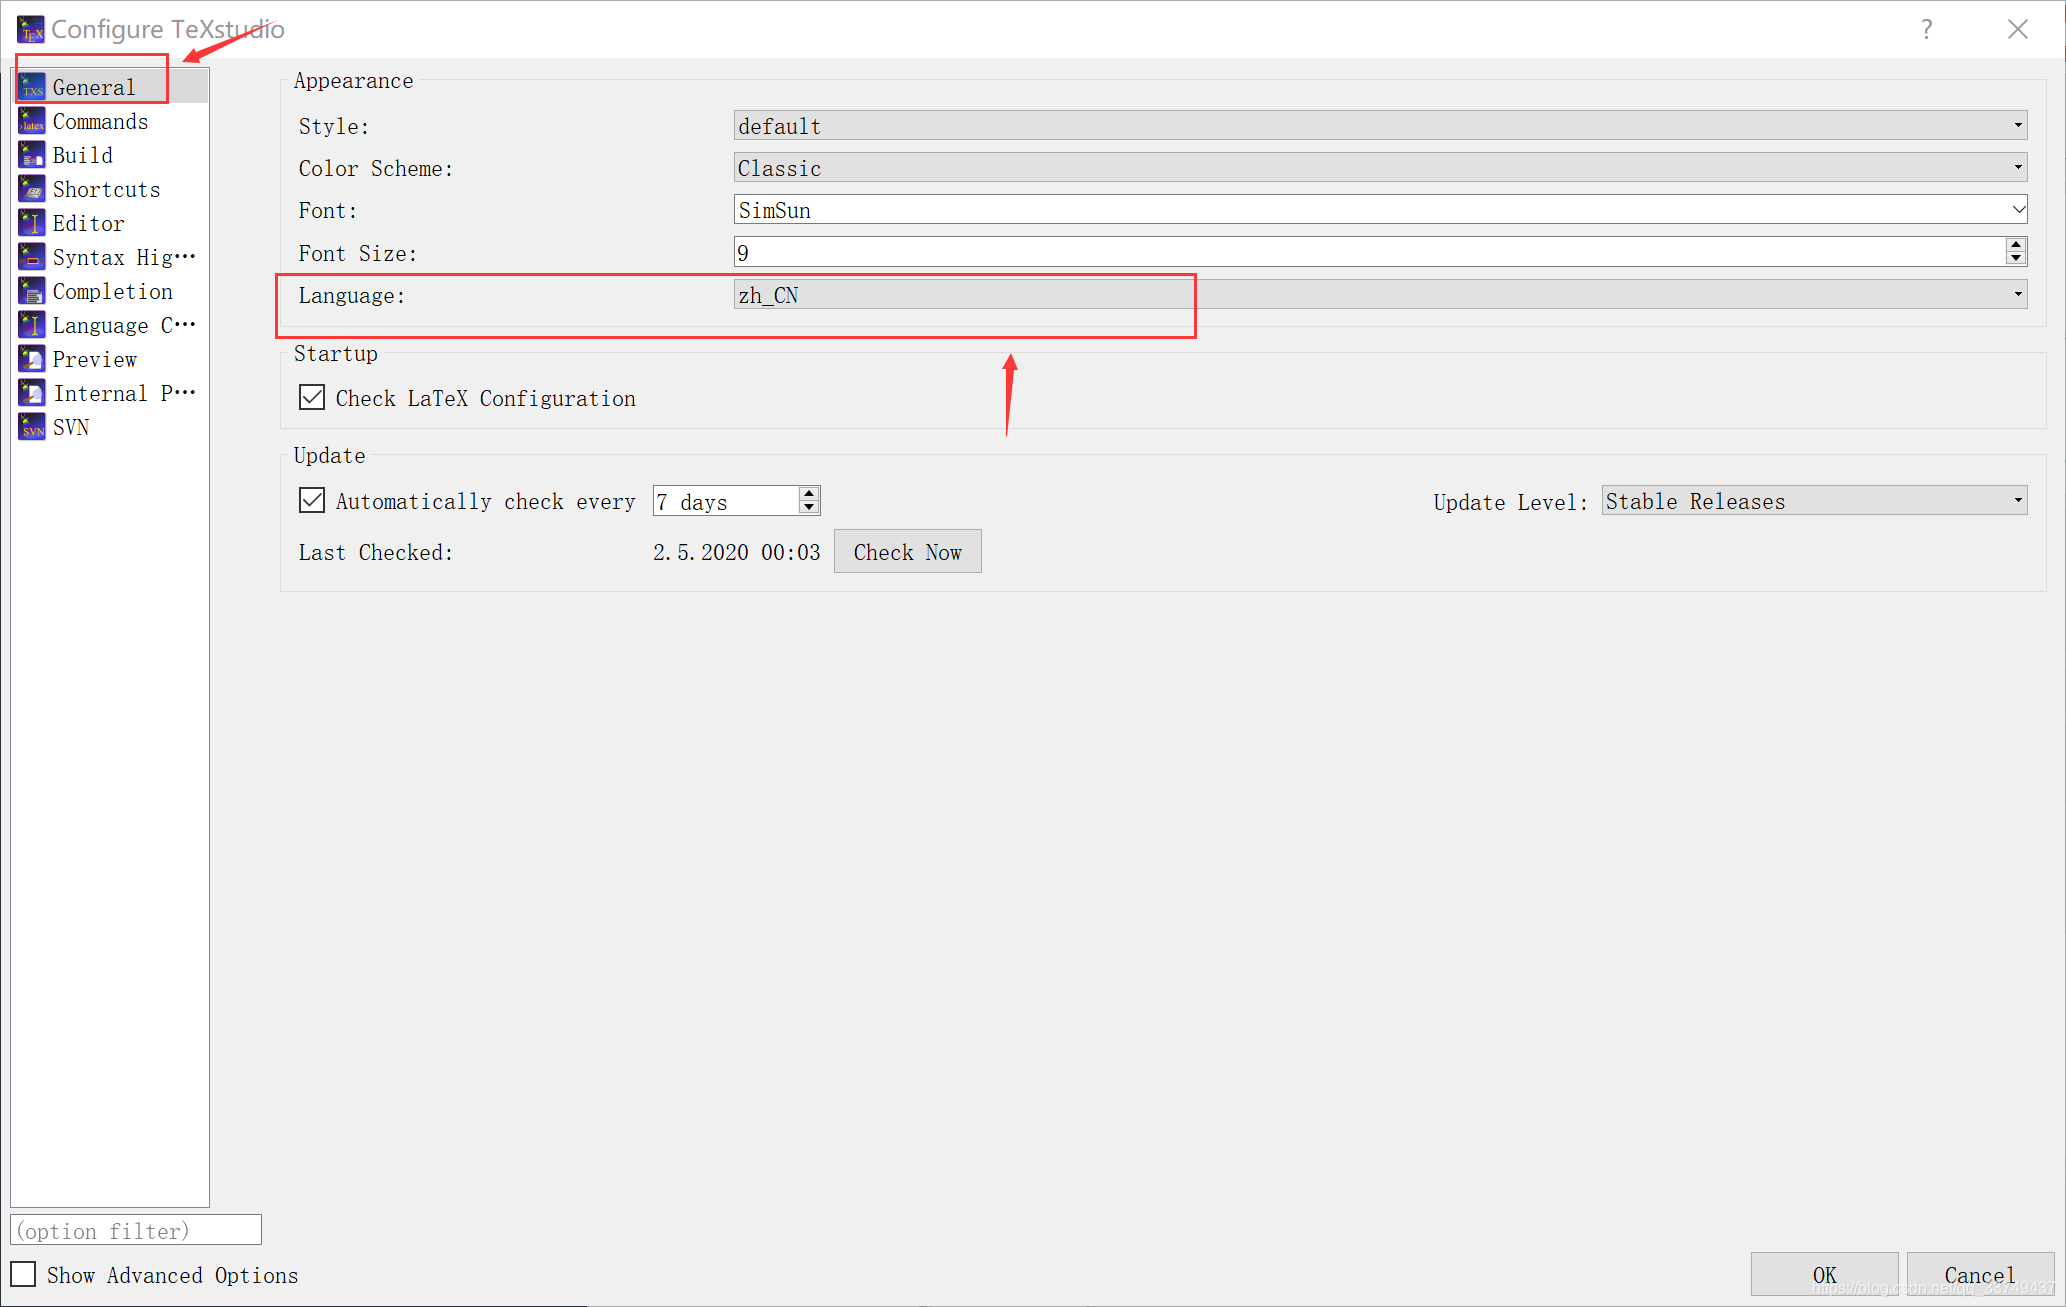Click the Completion section icon
2066x1307 pixels.
pyautogui.click(x=32, y=292)
